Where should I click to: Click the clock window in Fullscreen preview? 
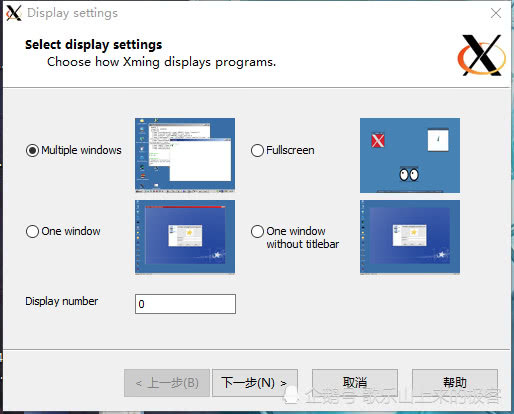[x=438, y=140]
